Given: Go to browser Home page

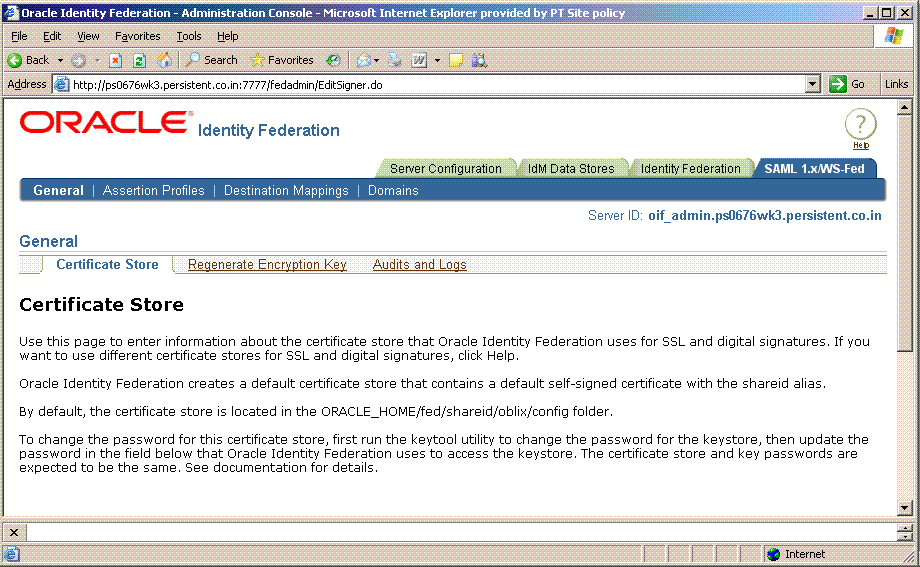Looking at the screenshot, I should [x=164, y=60].
